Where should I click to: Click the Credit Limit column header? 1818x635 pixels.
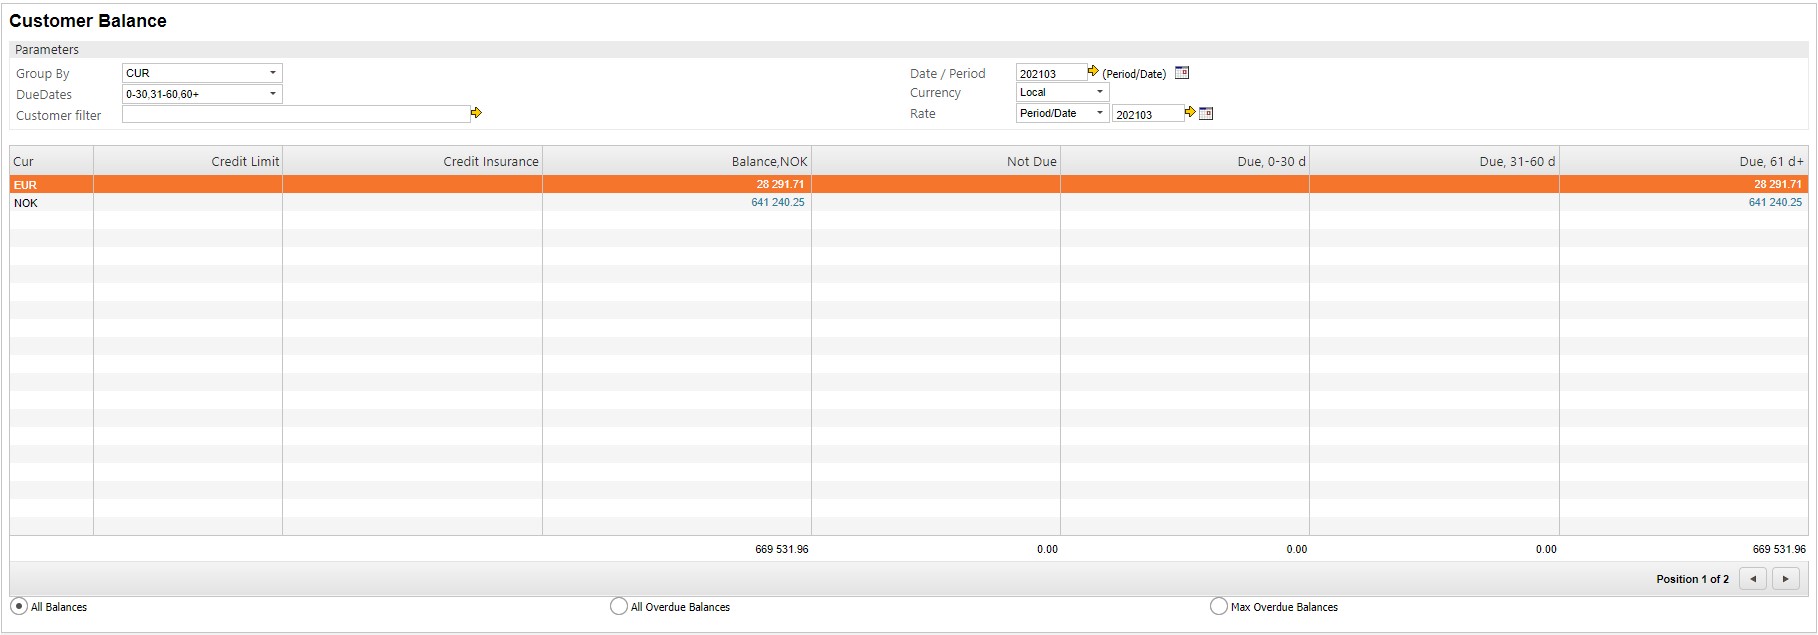[x=245, y=161]
